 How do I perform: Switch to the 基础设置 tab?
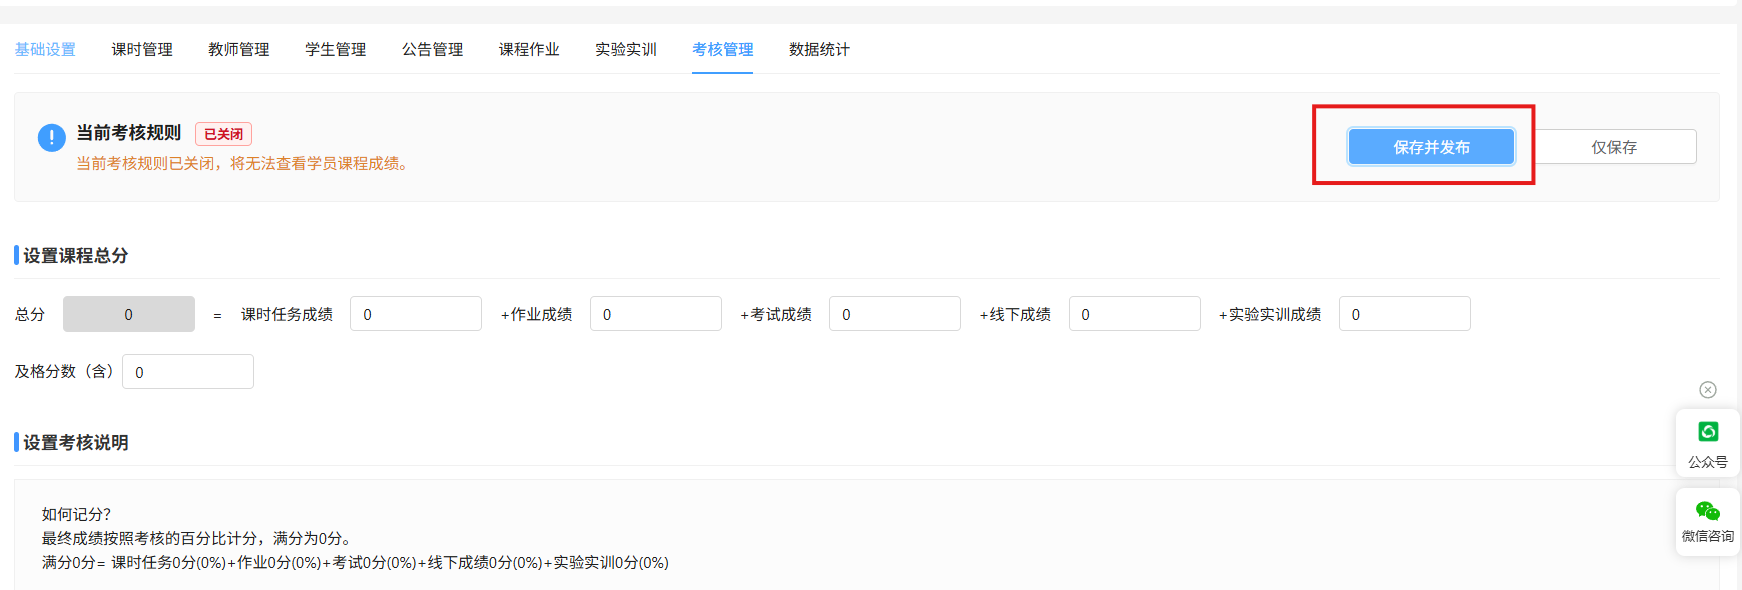(x=45, y=49)
